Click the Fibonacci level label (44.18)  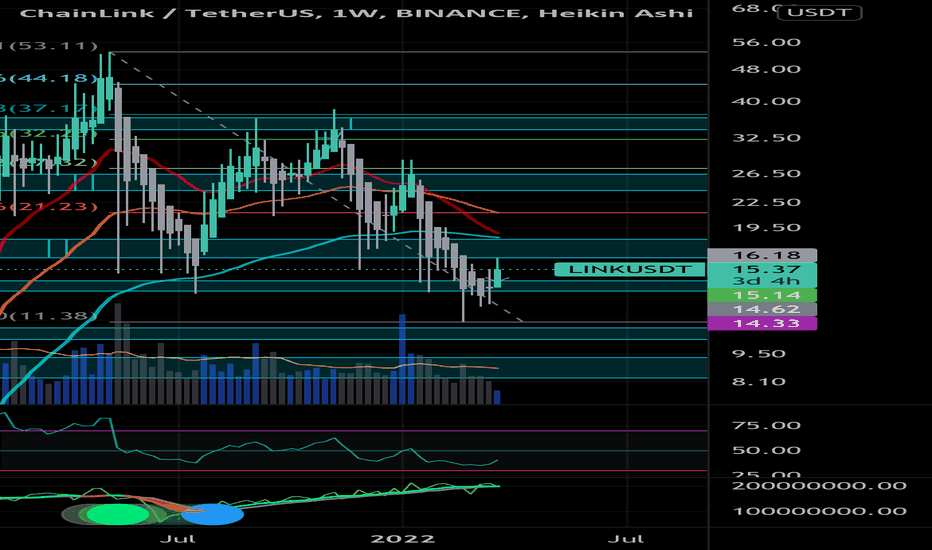pos(48,78)
